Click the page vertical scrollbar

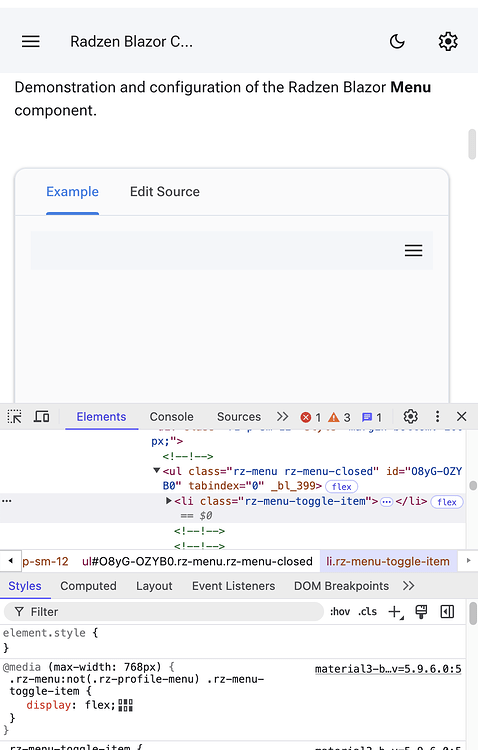pyautogui.click(x=472, y=143)
